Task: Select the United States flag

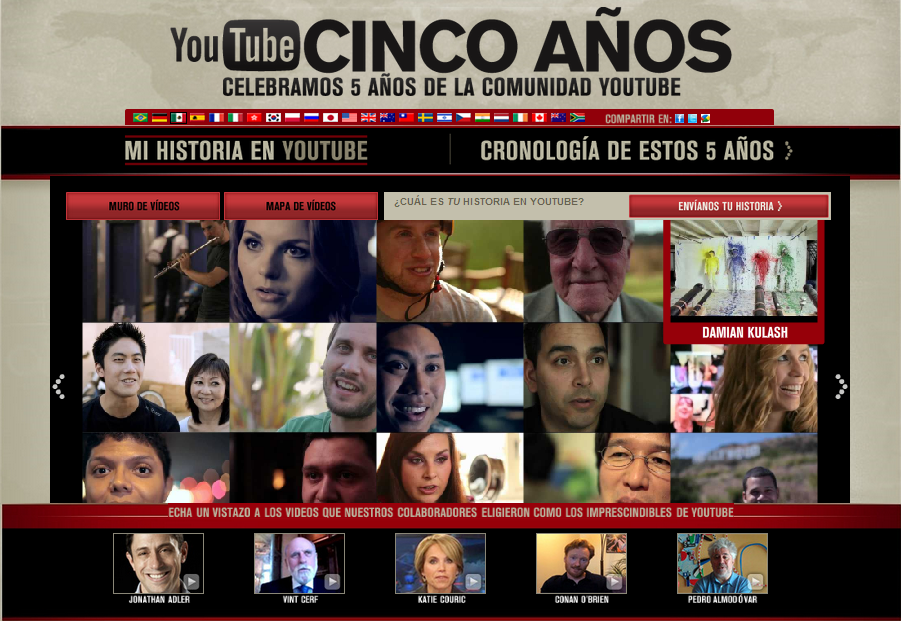Action: pyautogui.click(x=349, y=118)
